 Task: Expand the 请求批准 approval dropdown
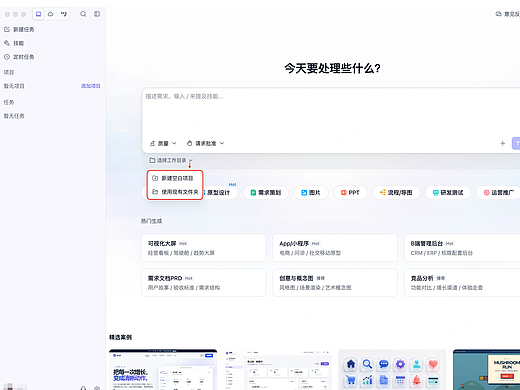click(205, 143)
